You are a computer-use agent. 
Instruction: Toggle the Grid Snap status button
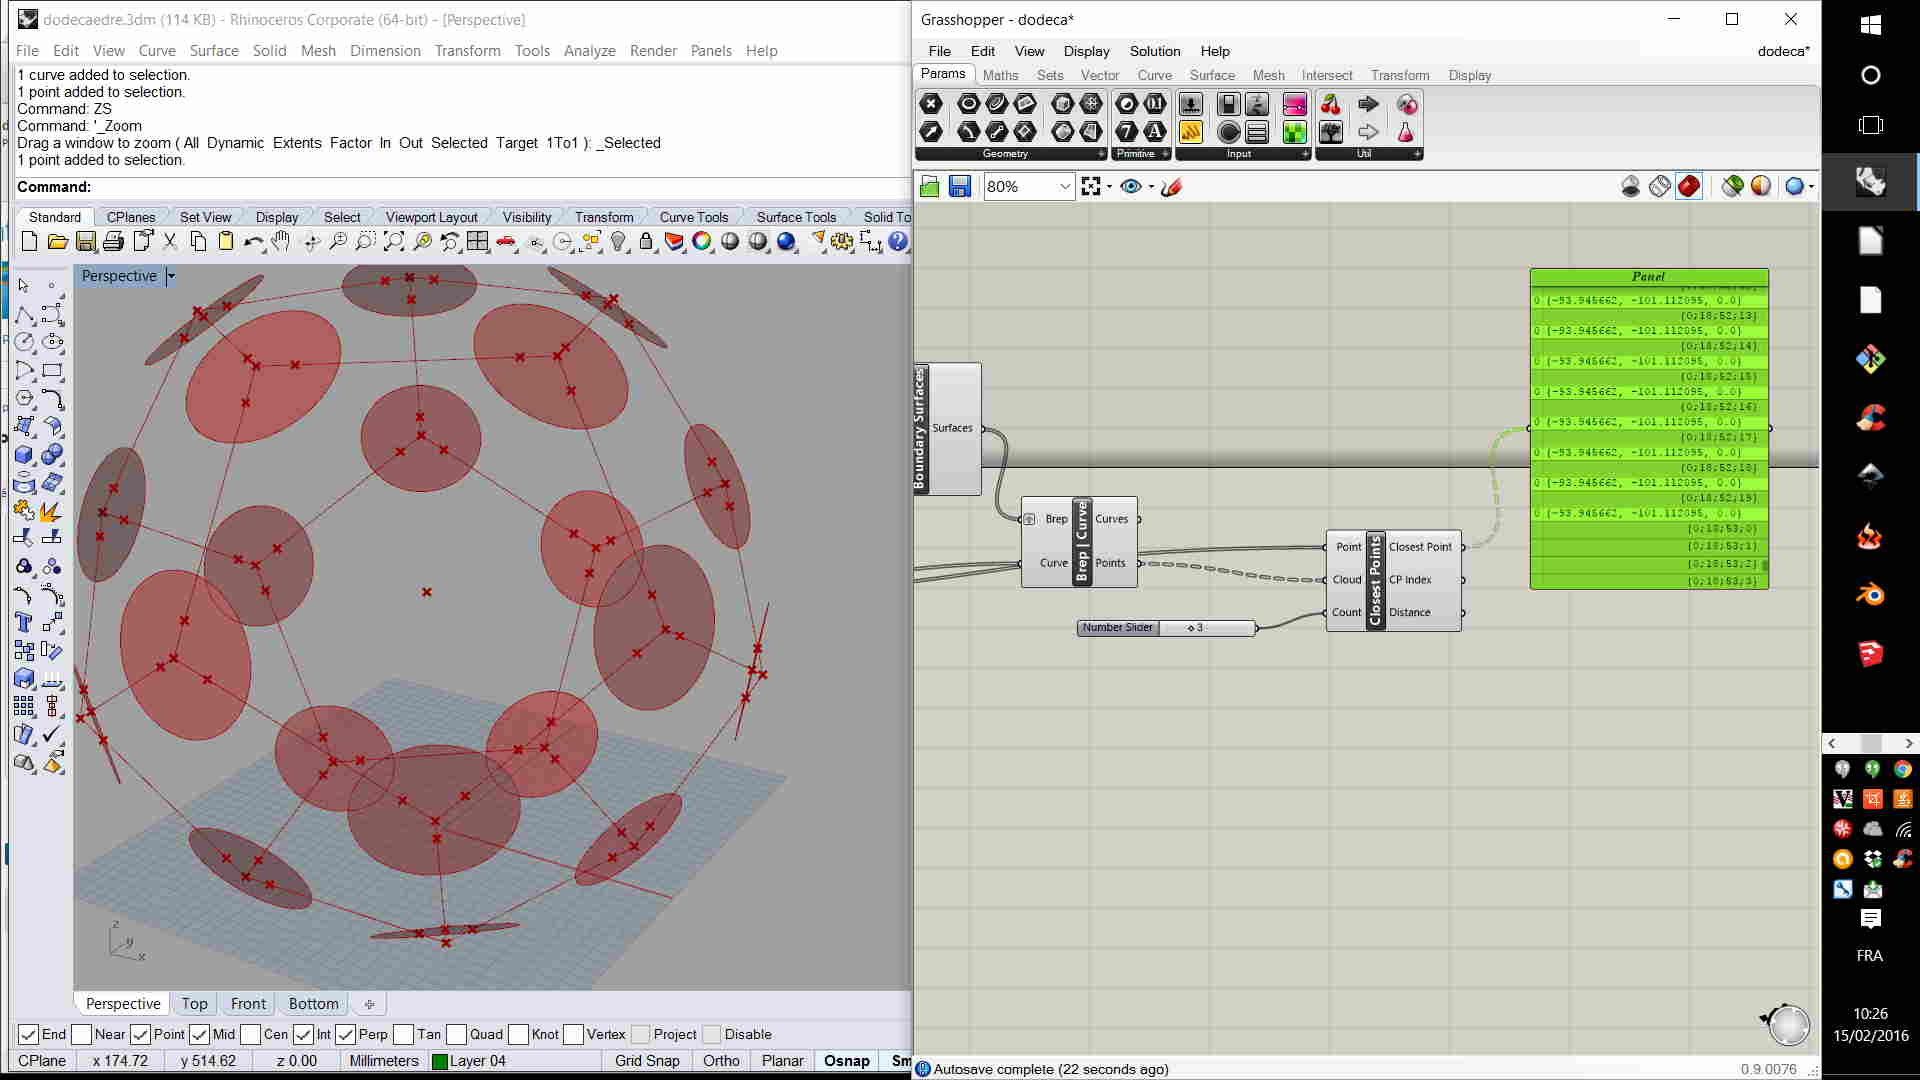[x=647, y=1061]
